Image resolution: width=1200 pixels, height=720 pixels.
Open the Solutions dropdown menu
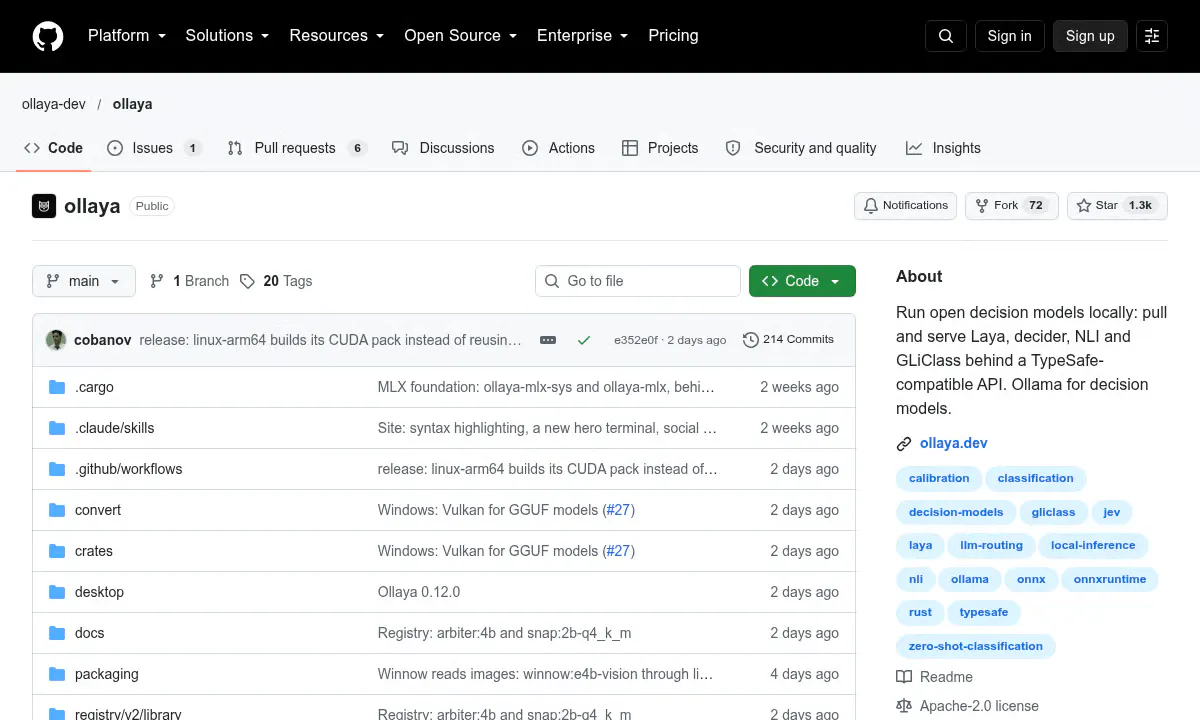point(227,36)
